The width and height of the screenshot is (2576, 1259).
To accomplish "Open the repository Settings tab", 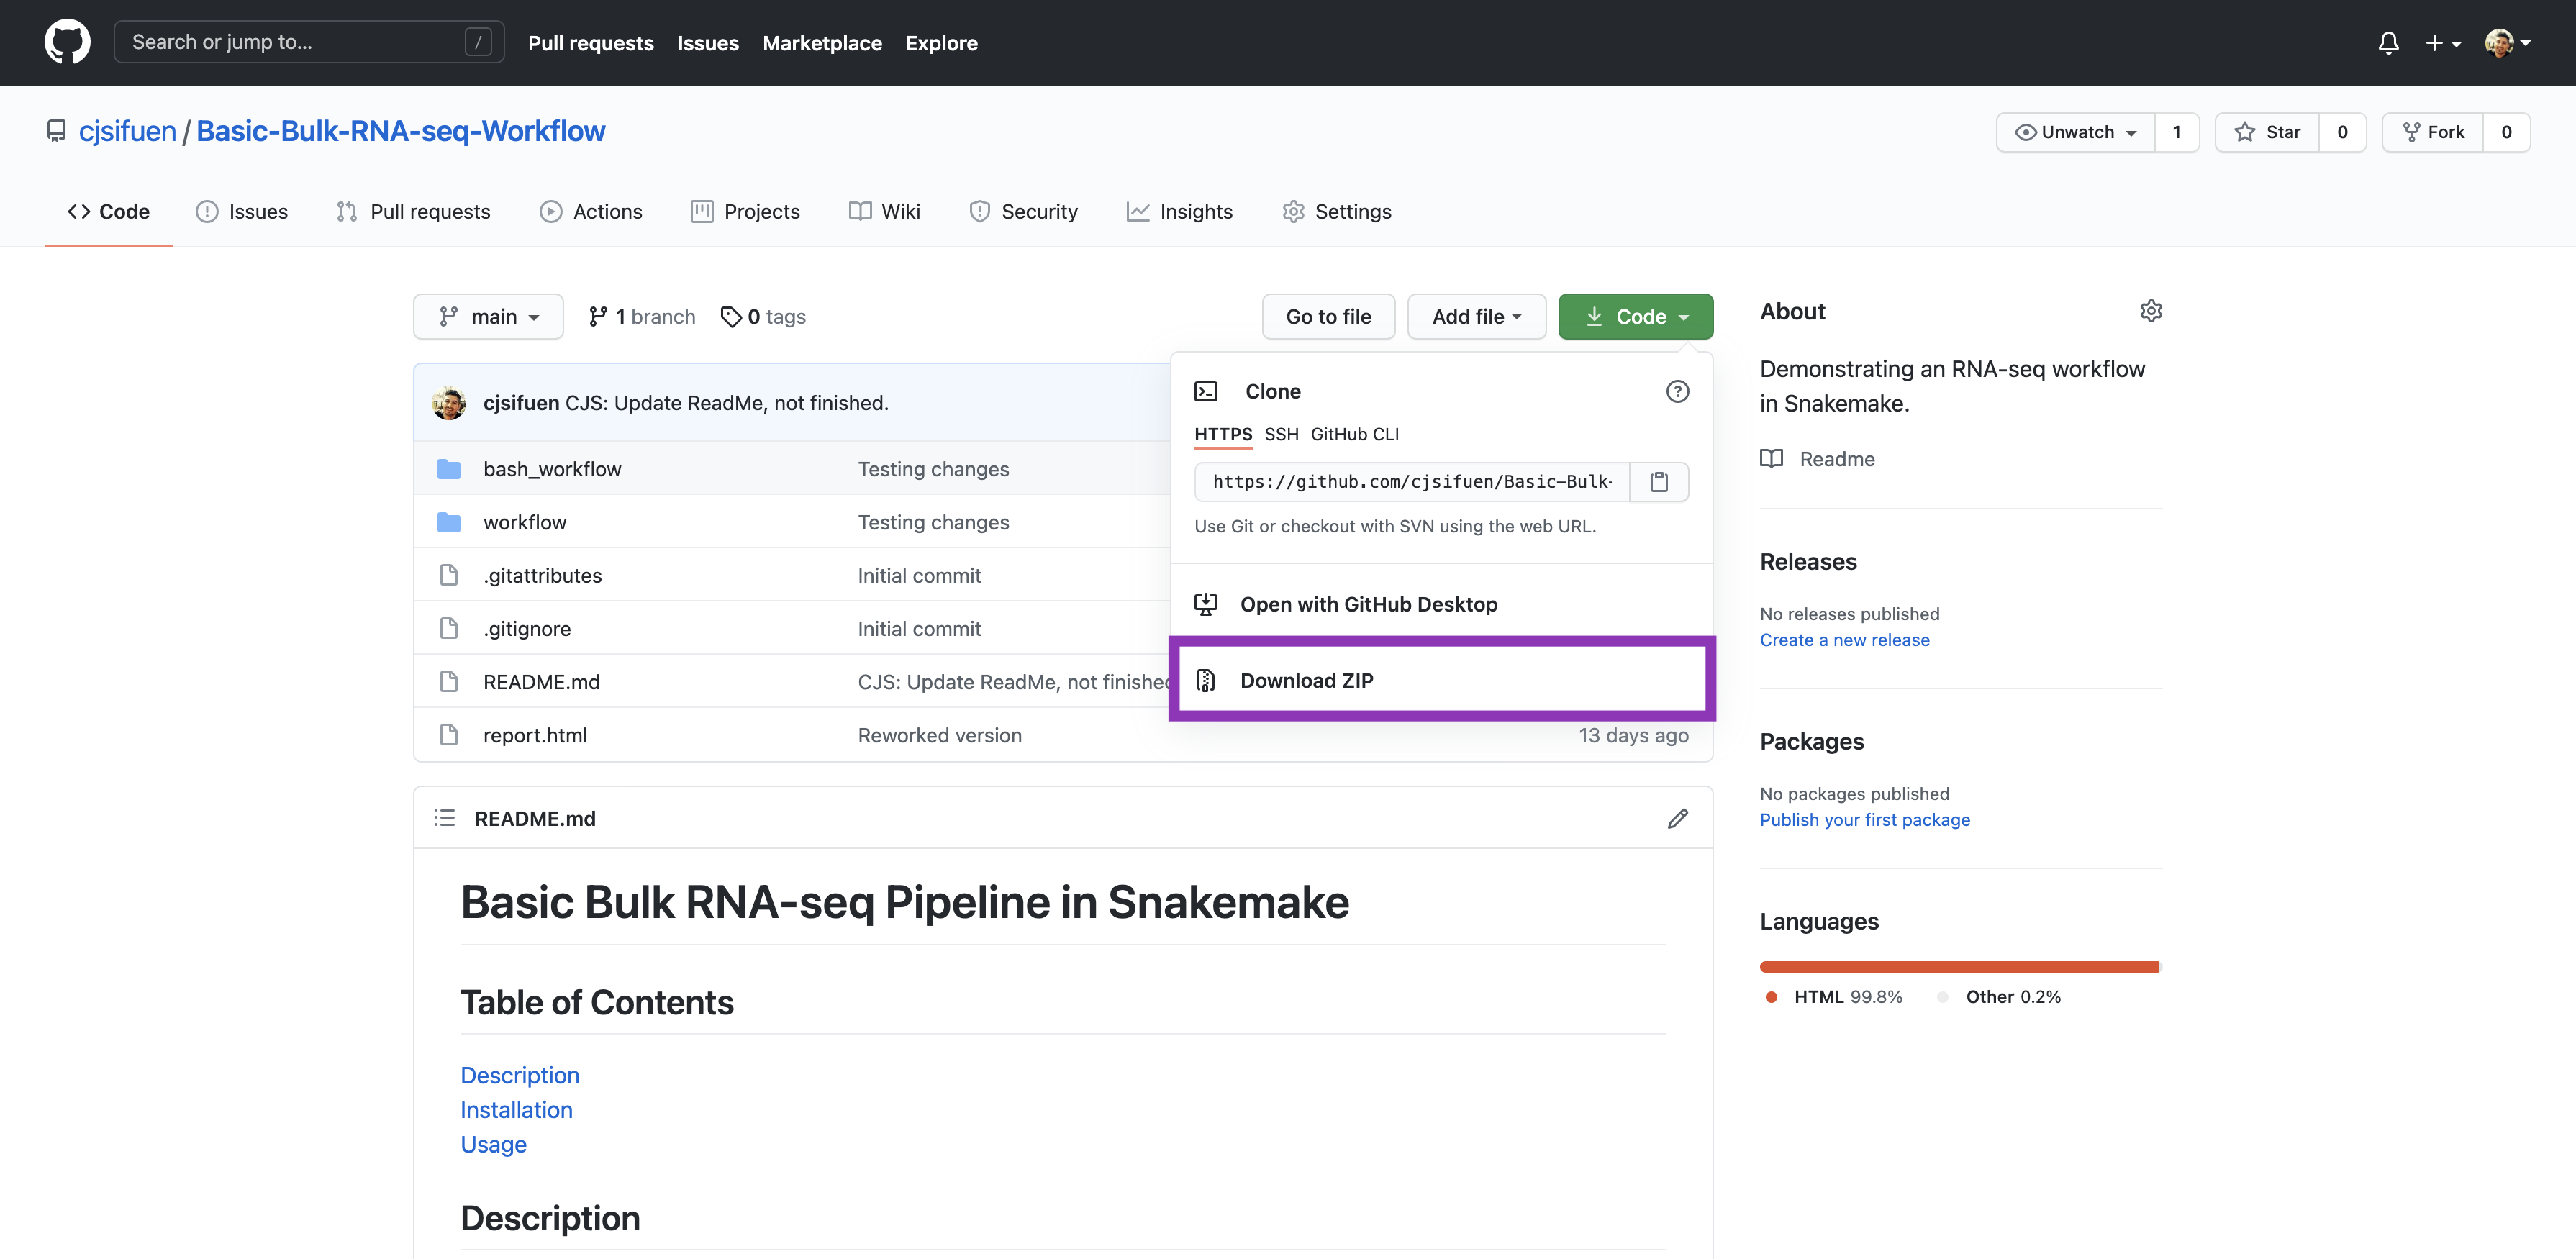I will click(x=1336, y=211).
